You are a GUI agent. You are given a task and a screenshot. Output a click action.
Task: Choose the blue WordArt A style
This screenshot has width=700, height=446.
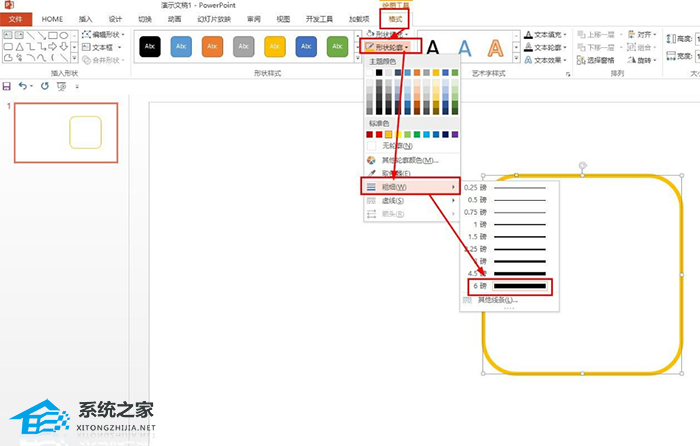click(x=465, y=47)
